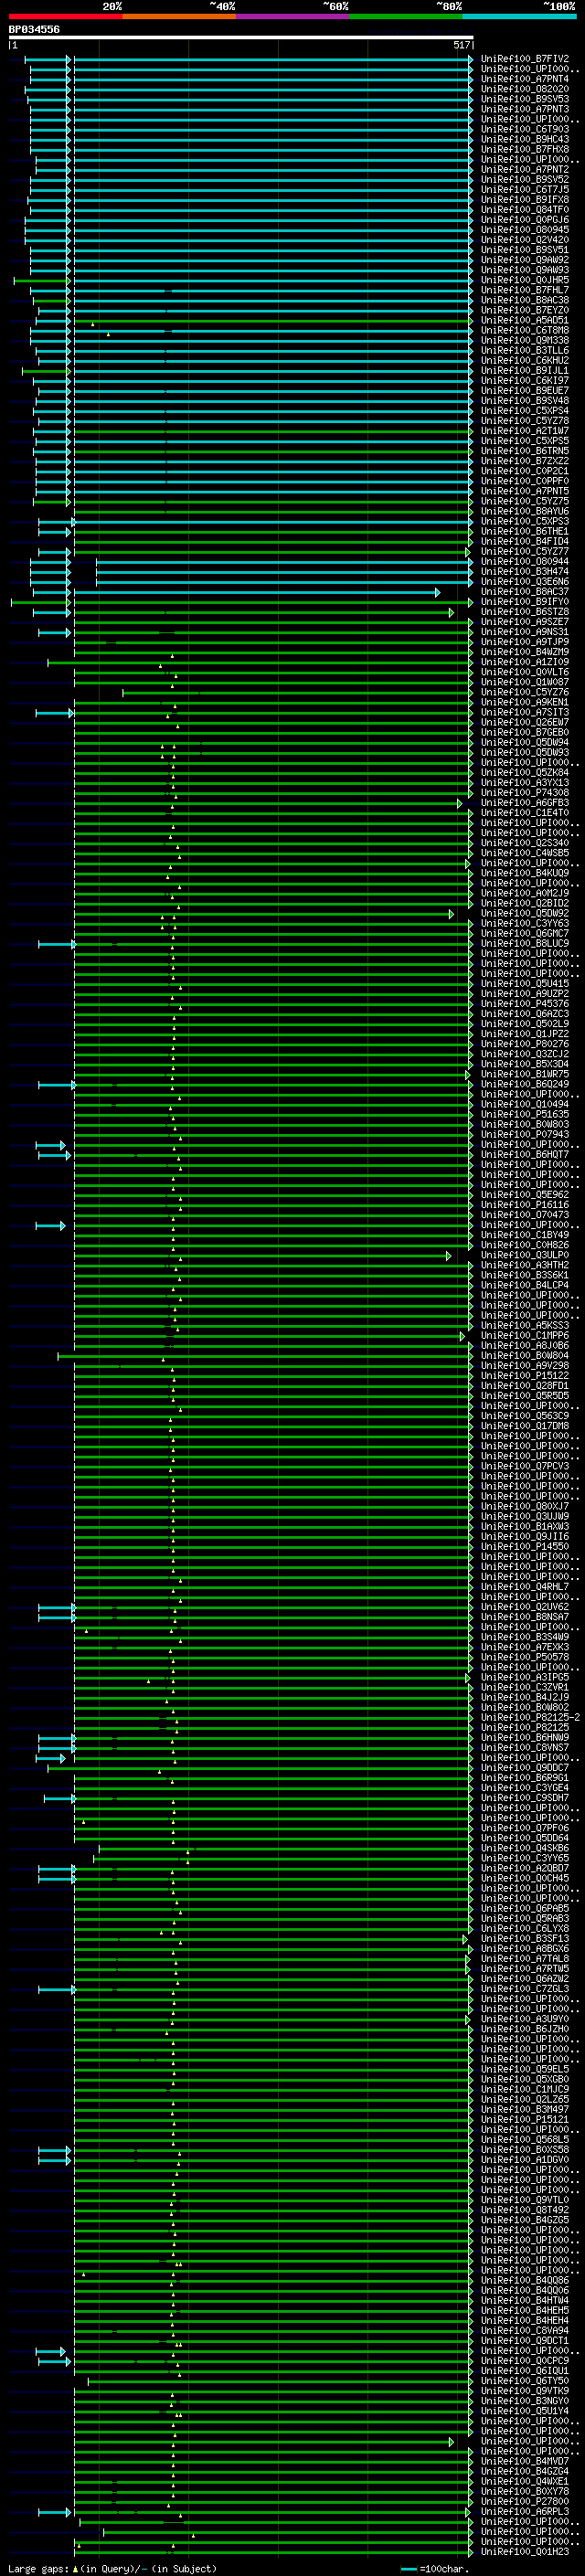The width and height of the screenshot is (585, 2576).
Task: Select hit UniRef100_P14550
Action: [525, 1547]
